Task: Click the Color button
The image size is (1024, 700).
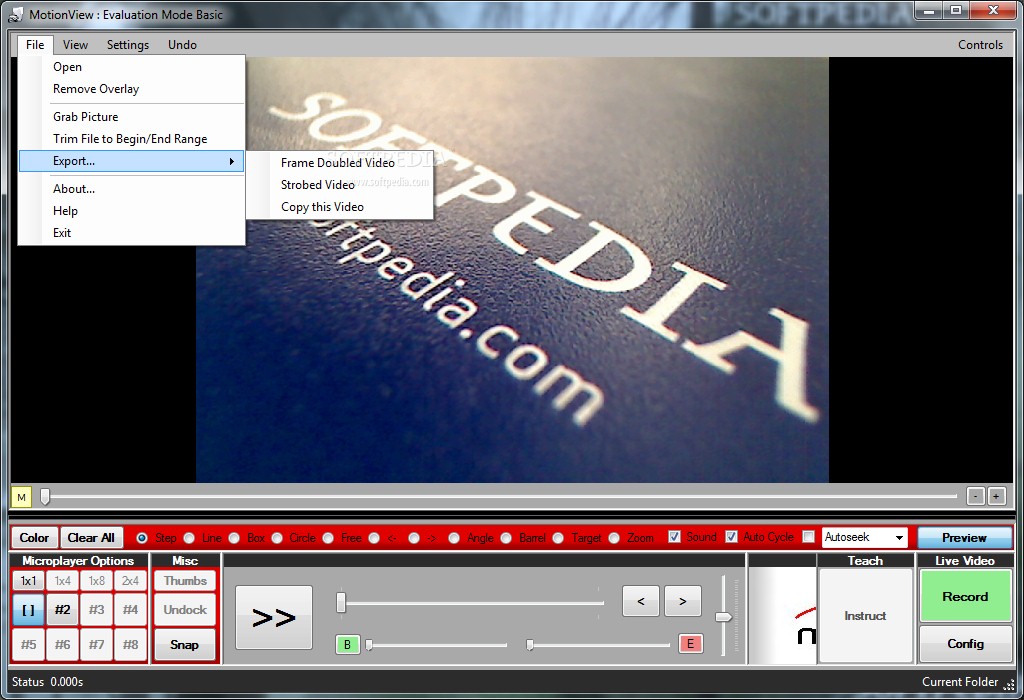Action: point(35,537)
